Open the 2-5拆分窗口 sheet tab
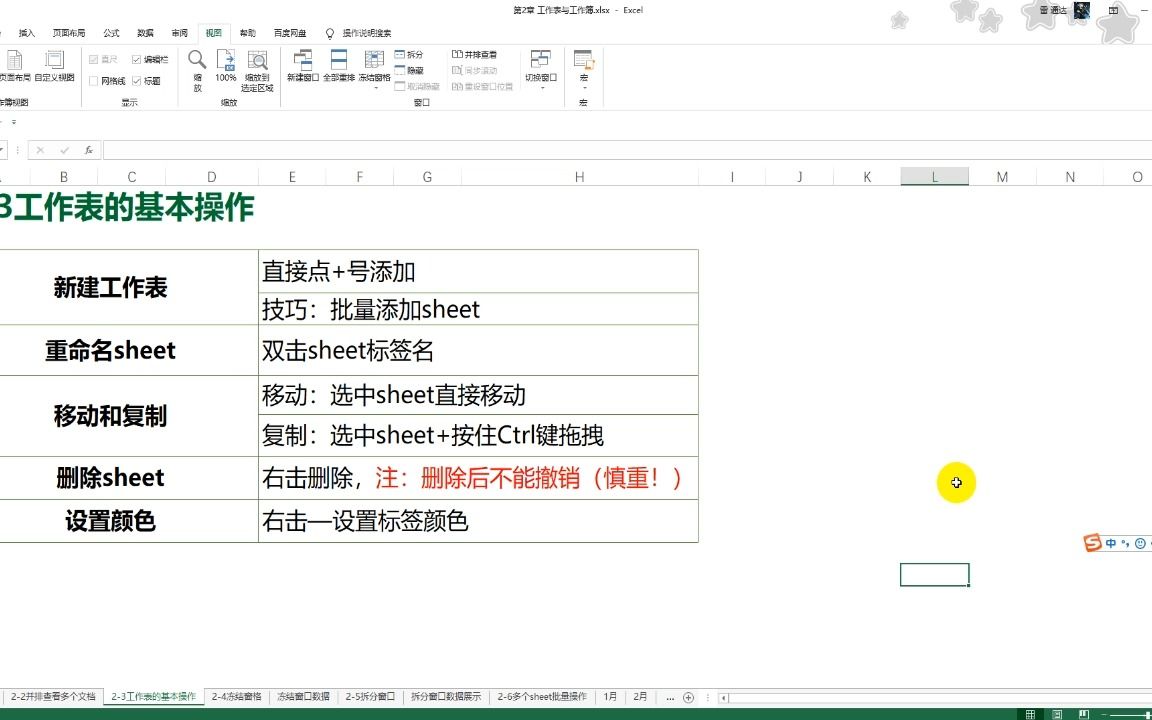This screenshot has height=720, width=1152. 371,697
